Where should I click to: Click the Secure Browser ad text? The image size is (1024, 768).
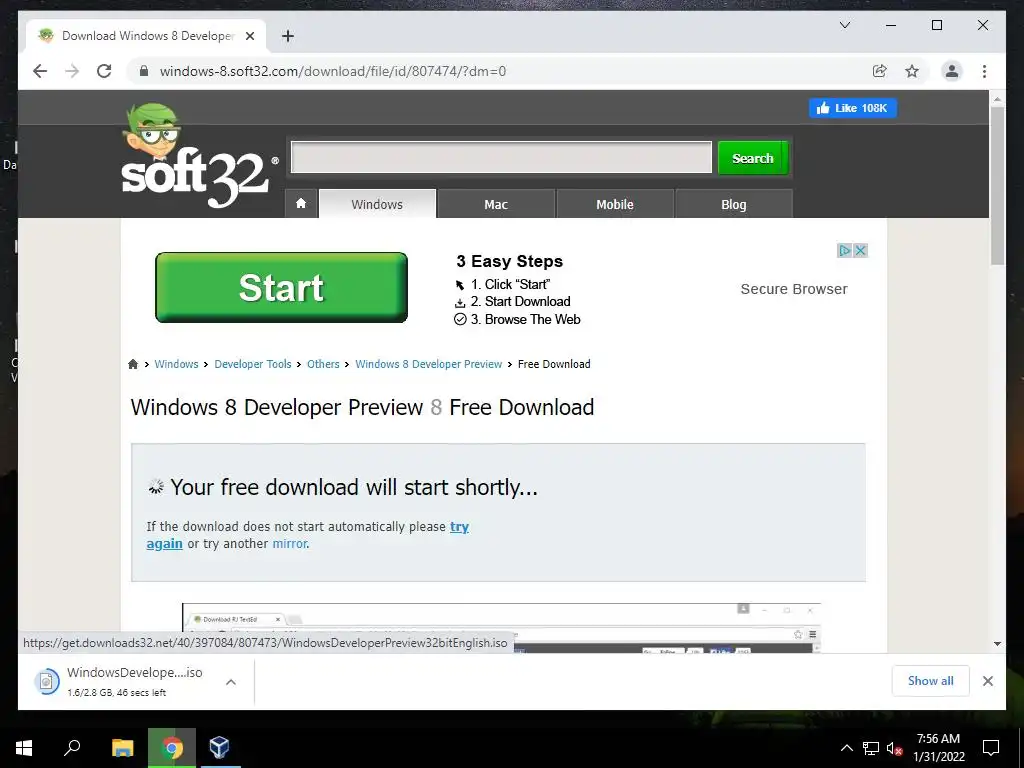click(793, 289)
